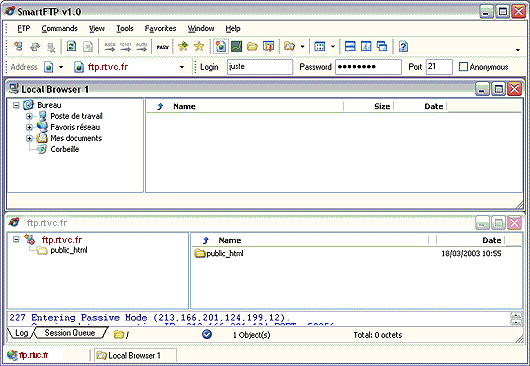Click the Help question mark icon
Viewport: 530px width, 366px height.
403,46
